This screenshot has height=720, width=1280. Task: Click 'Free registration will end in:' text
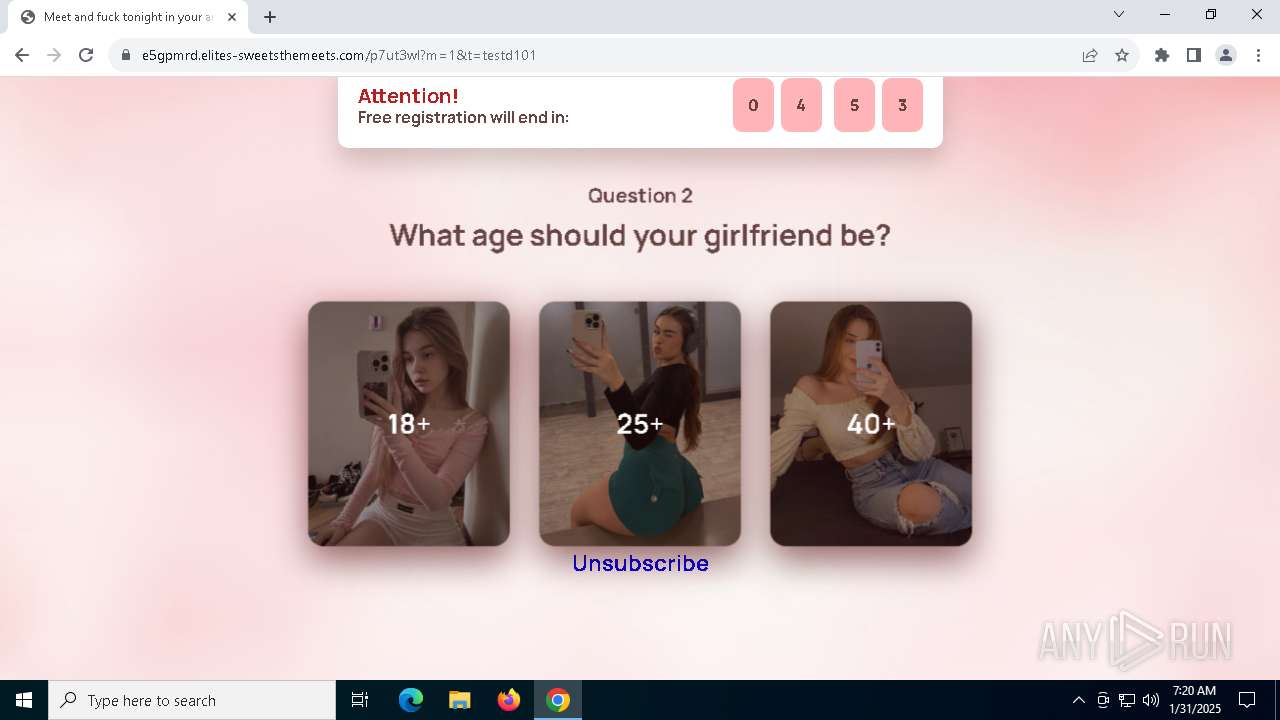(463, 118)
